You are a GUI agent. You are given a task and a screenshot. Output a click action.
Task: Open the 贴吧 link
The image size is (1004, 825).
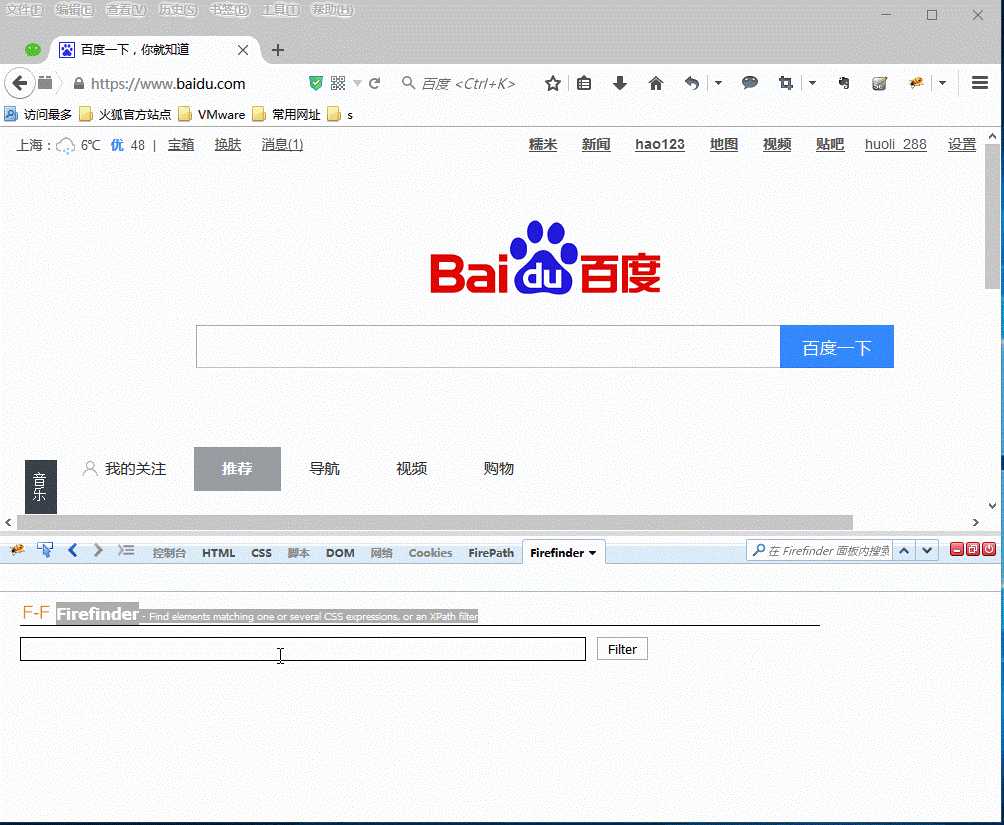click(x=830, y=145)
